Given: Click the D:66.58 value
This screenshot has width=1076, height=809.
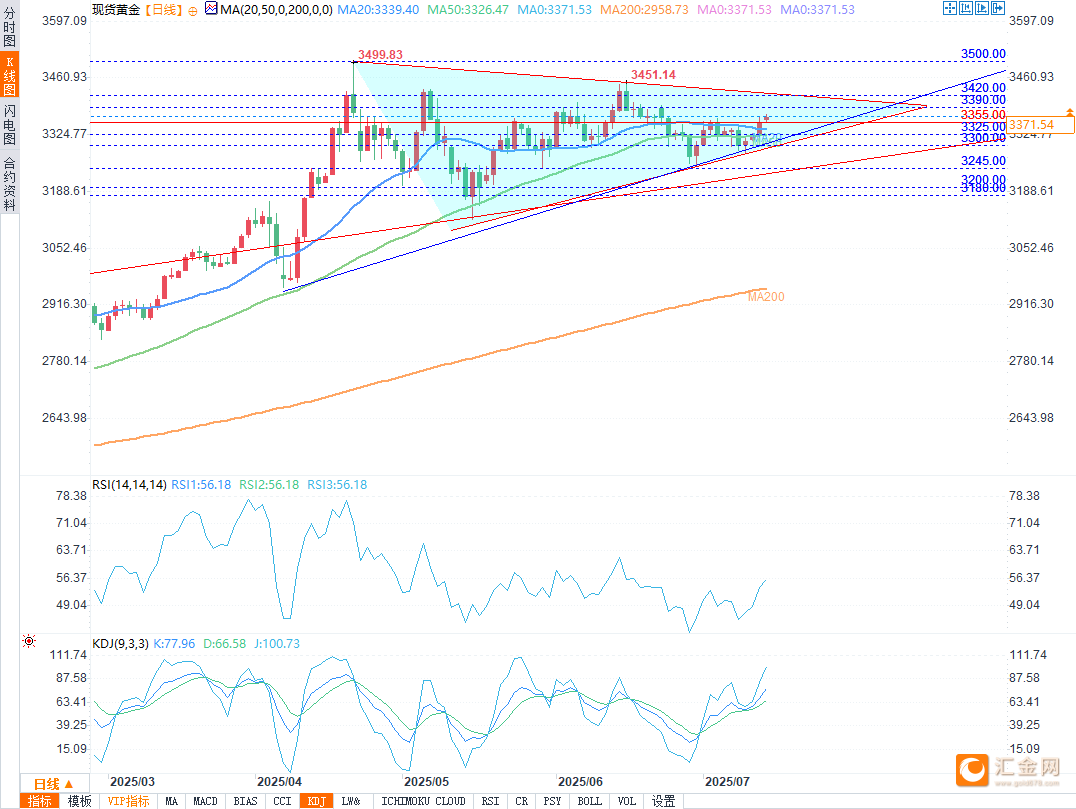Looking at the screenshot, I should (x=224, y=644).
